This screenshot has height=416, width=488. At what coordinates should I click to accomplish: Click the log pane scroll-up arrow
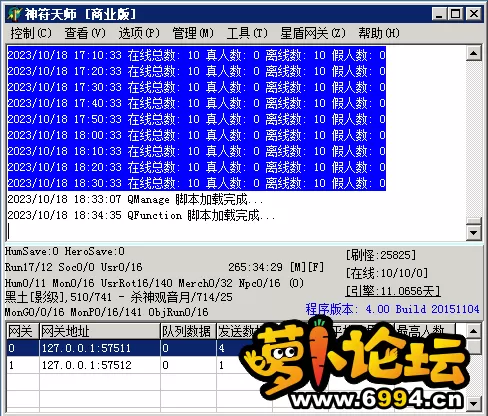(x=474, y=53)
